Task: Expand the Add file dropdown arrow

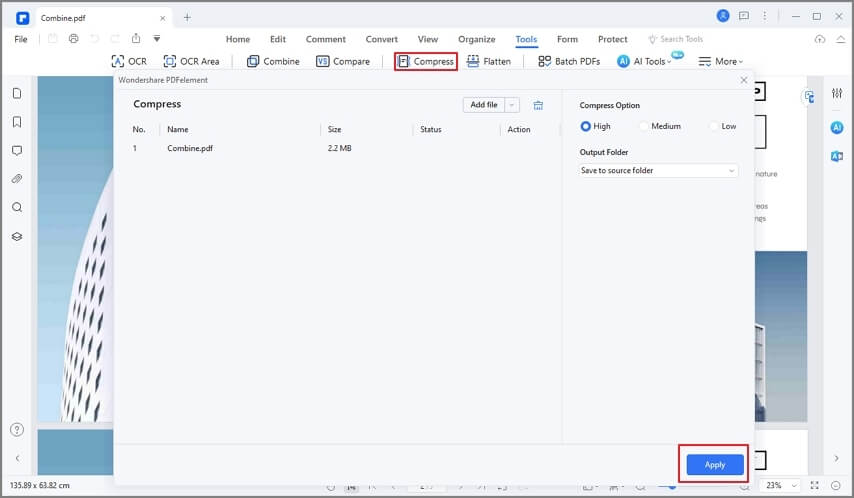Action: pyautogui.click(x=512, y=105)
